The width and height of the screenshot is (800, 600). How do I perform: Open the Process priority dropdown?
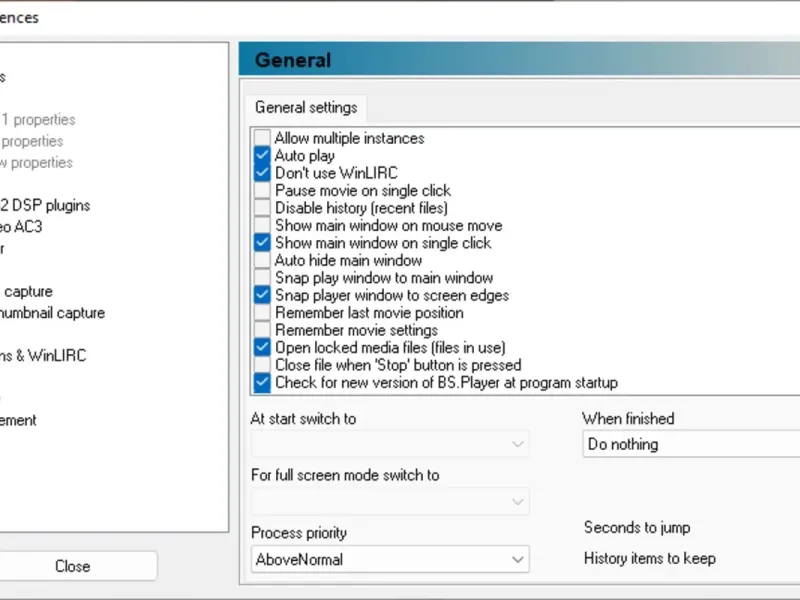tap(390, 560)
